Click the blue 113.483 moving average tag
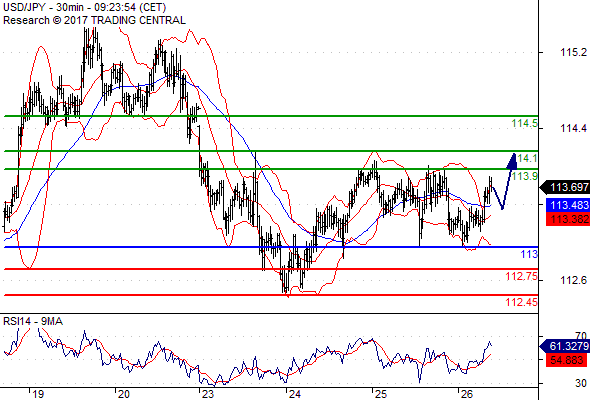Screen dimensions: 590x400 (x=568, y=205)
